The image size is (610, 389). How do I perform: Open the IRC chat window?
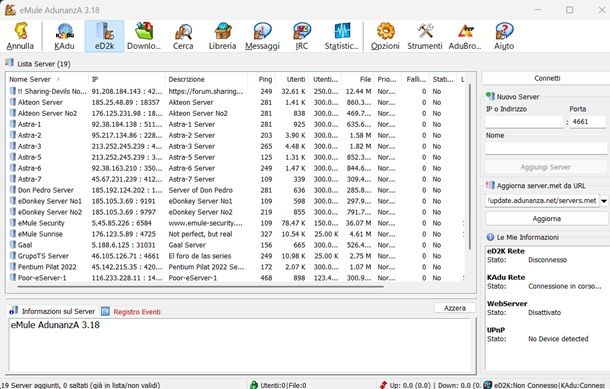pyautogui.click(x=302, y=37)
